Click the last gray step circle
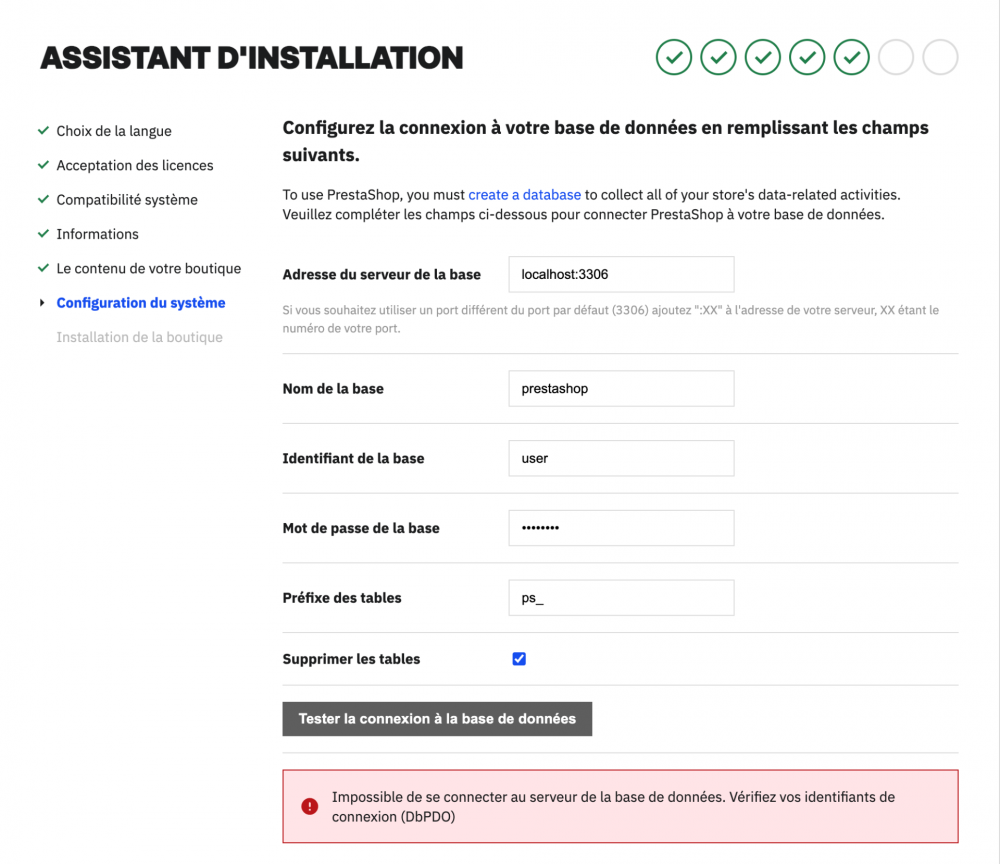This screenshot has width=1000, height=864. tap(940, 57)
